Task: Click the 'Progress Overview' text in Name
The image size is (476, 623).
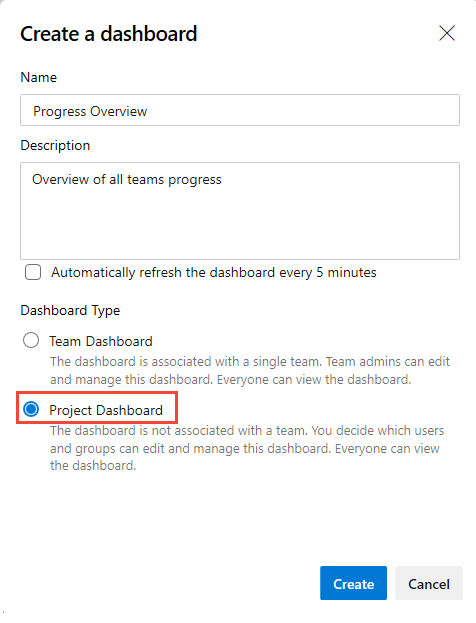Action: point(90,111)
